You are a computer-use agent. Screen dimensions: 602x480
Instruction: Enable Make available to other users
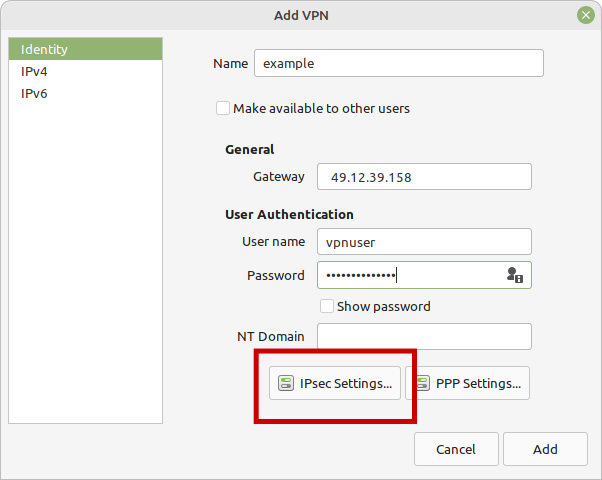[x=223, y=108]
